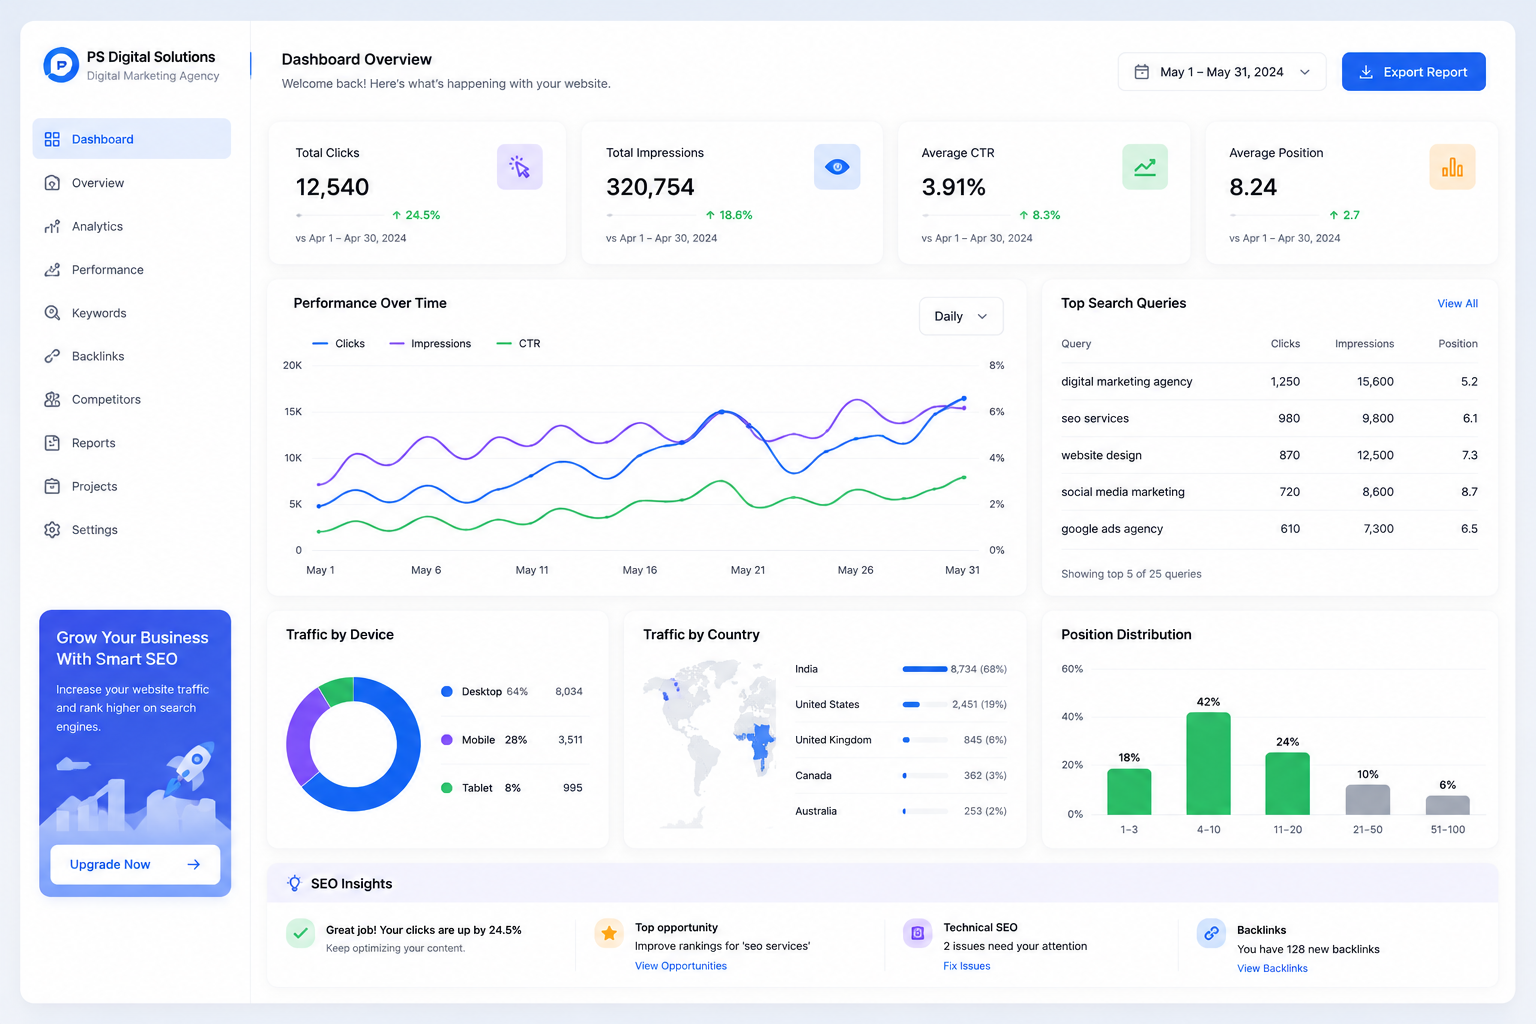1536x1024 pixels.
Task: Click the Total Clicks cursor icon
Action: click(x=520, y=167)
